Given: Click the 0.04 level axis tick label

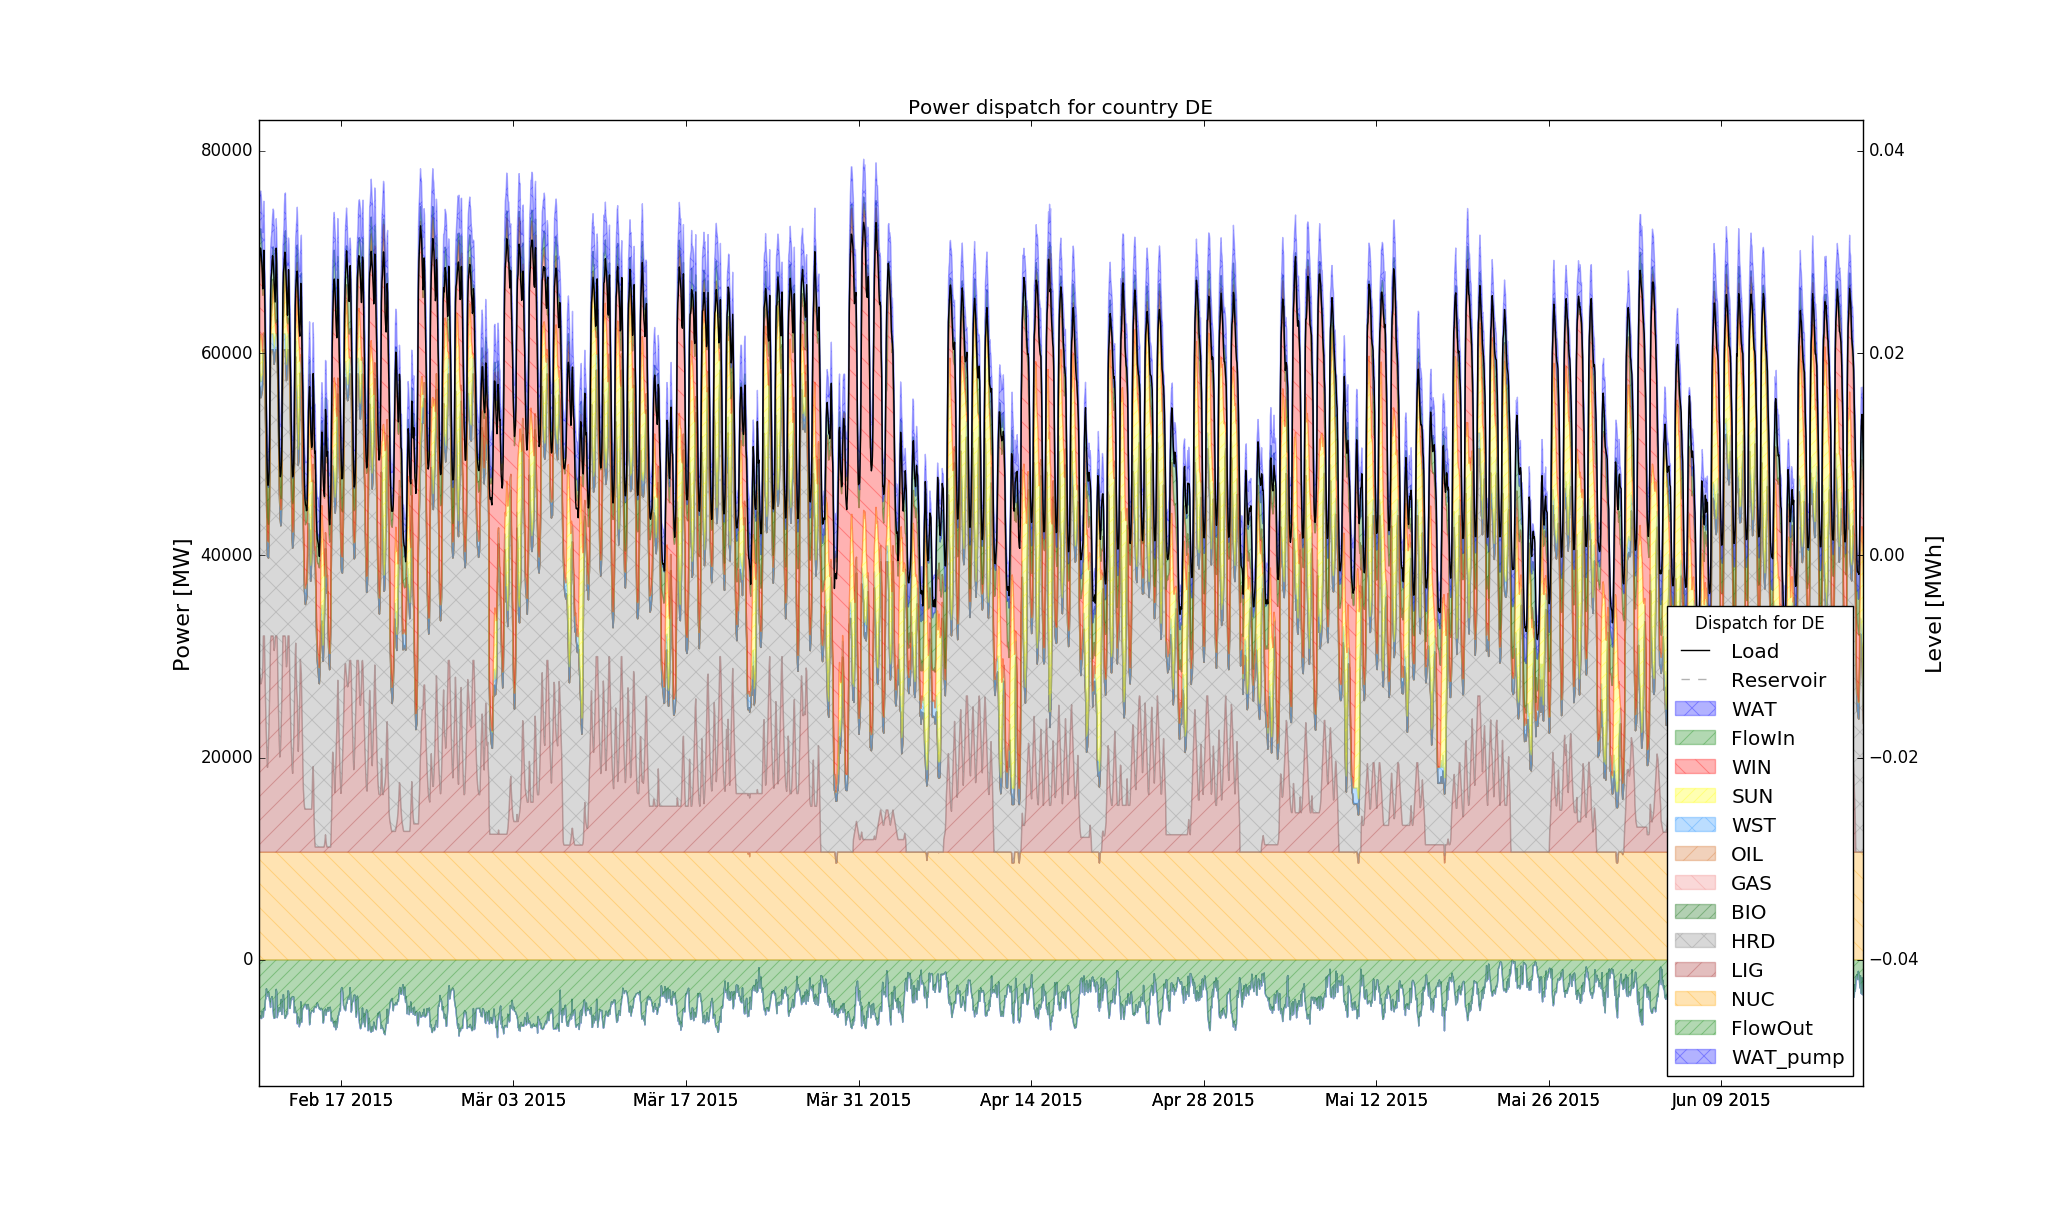Looking at the screenshot, I should click(x=1887, y=150).
